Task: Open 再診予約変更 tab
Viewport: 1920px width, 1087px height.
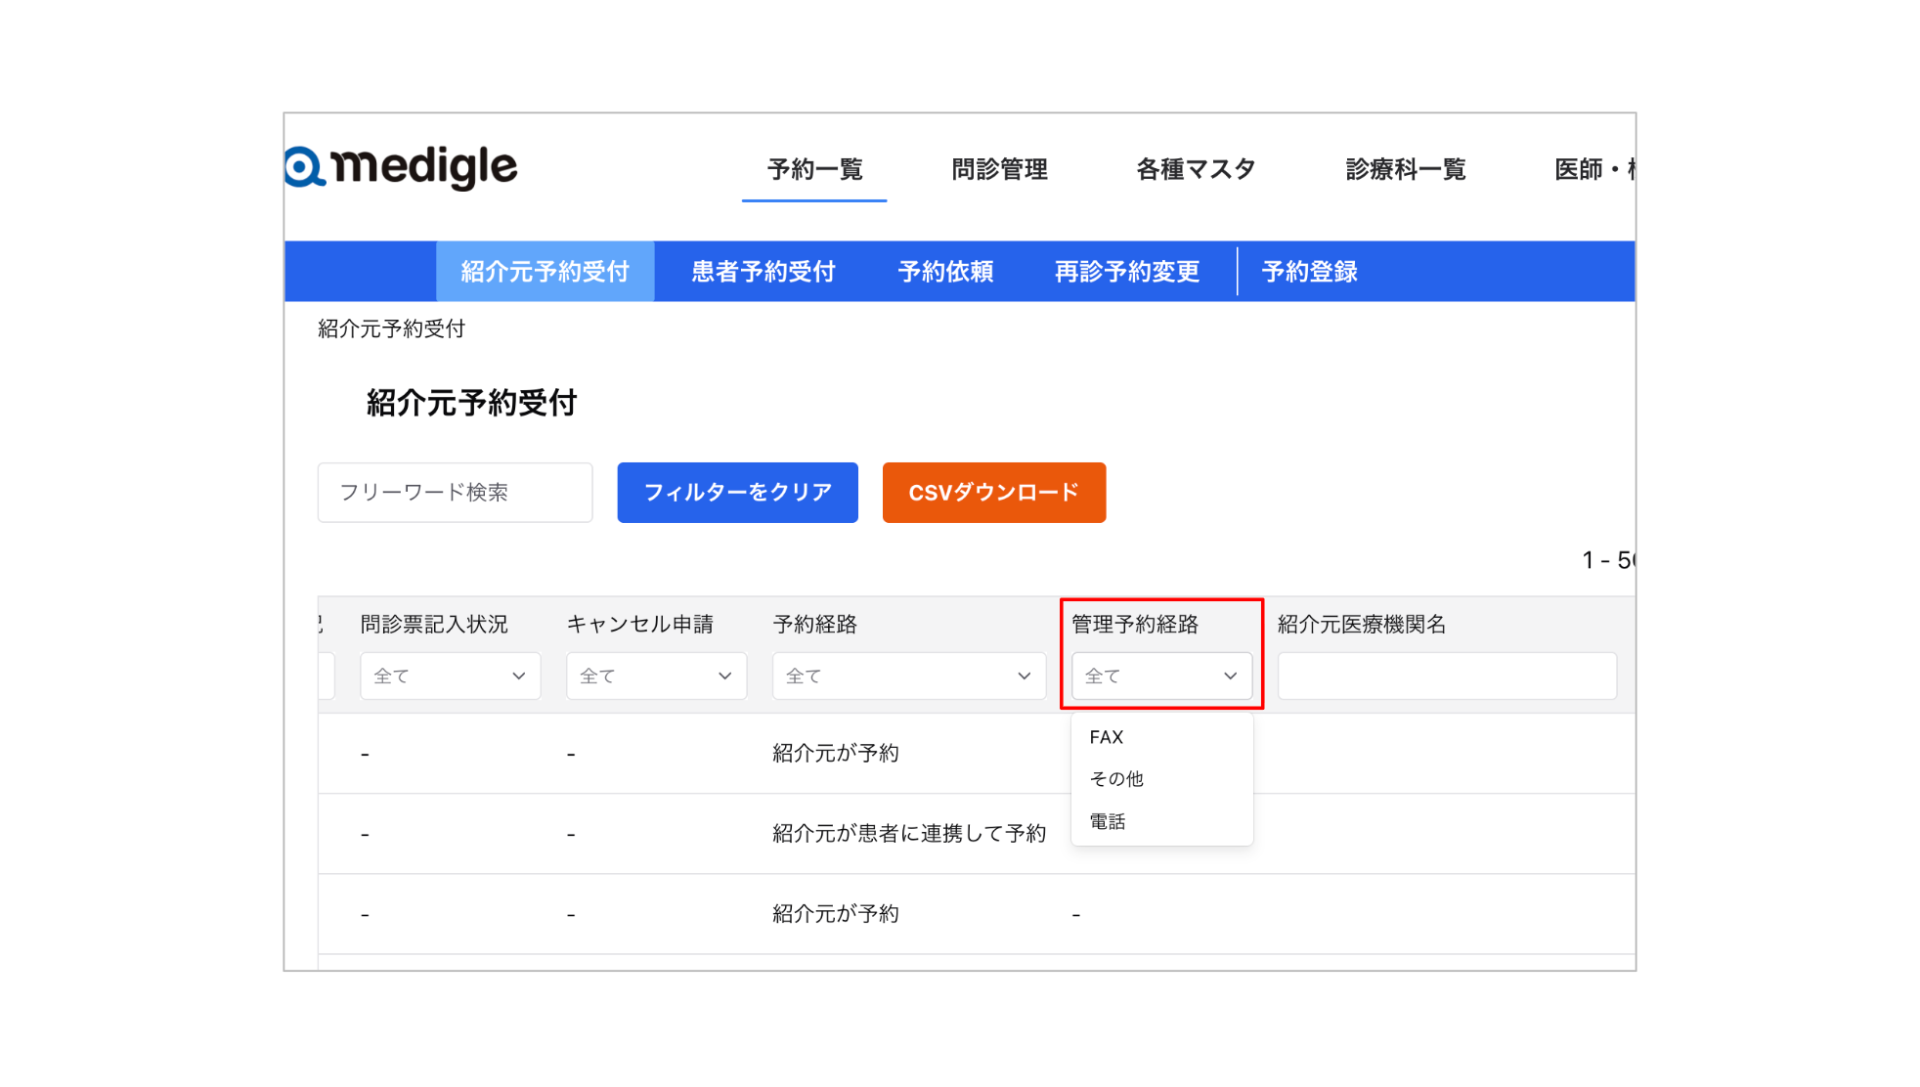Action: [1127, 271]
